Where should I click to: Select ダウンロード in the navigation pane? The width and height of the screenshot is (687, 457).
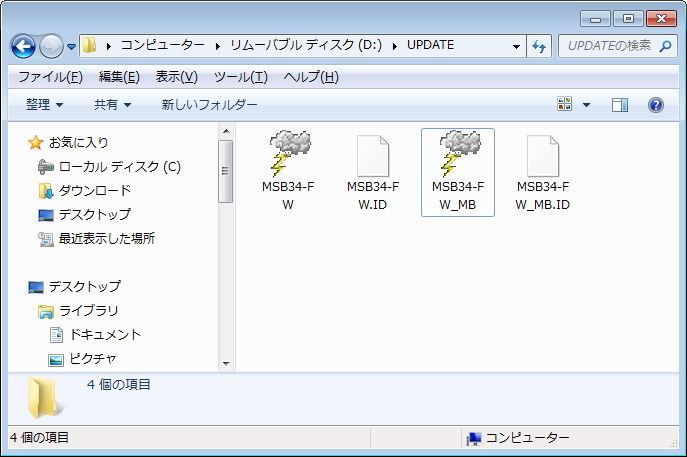[x=94, y=190]
